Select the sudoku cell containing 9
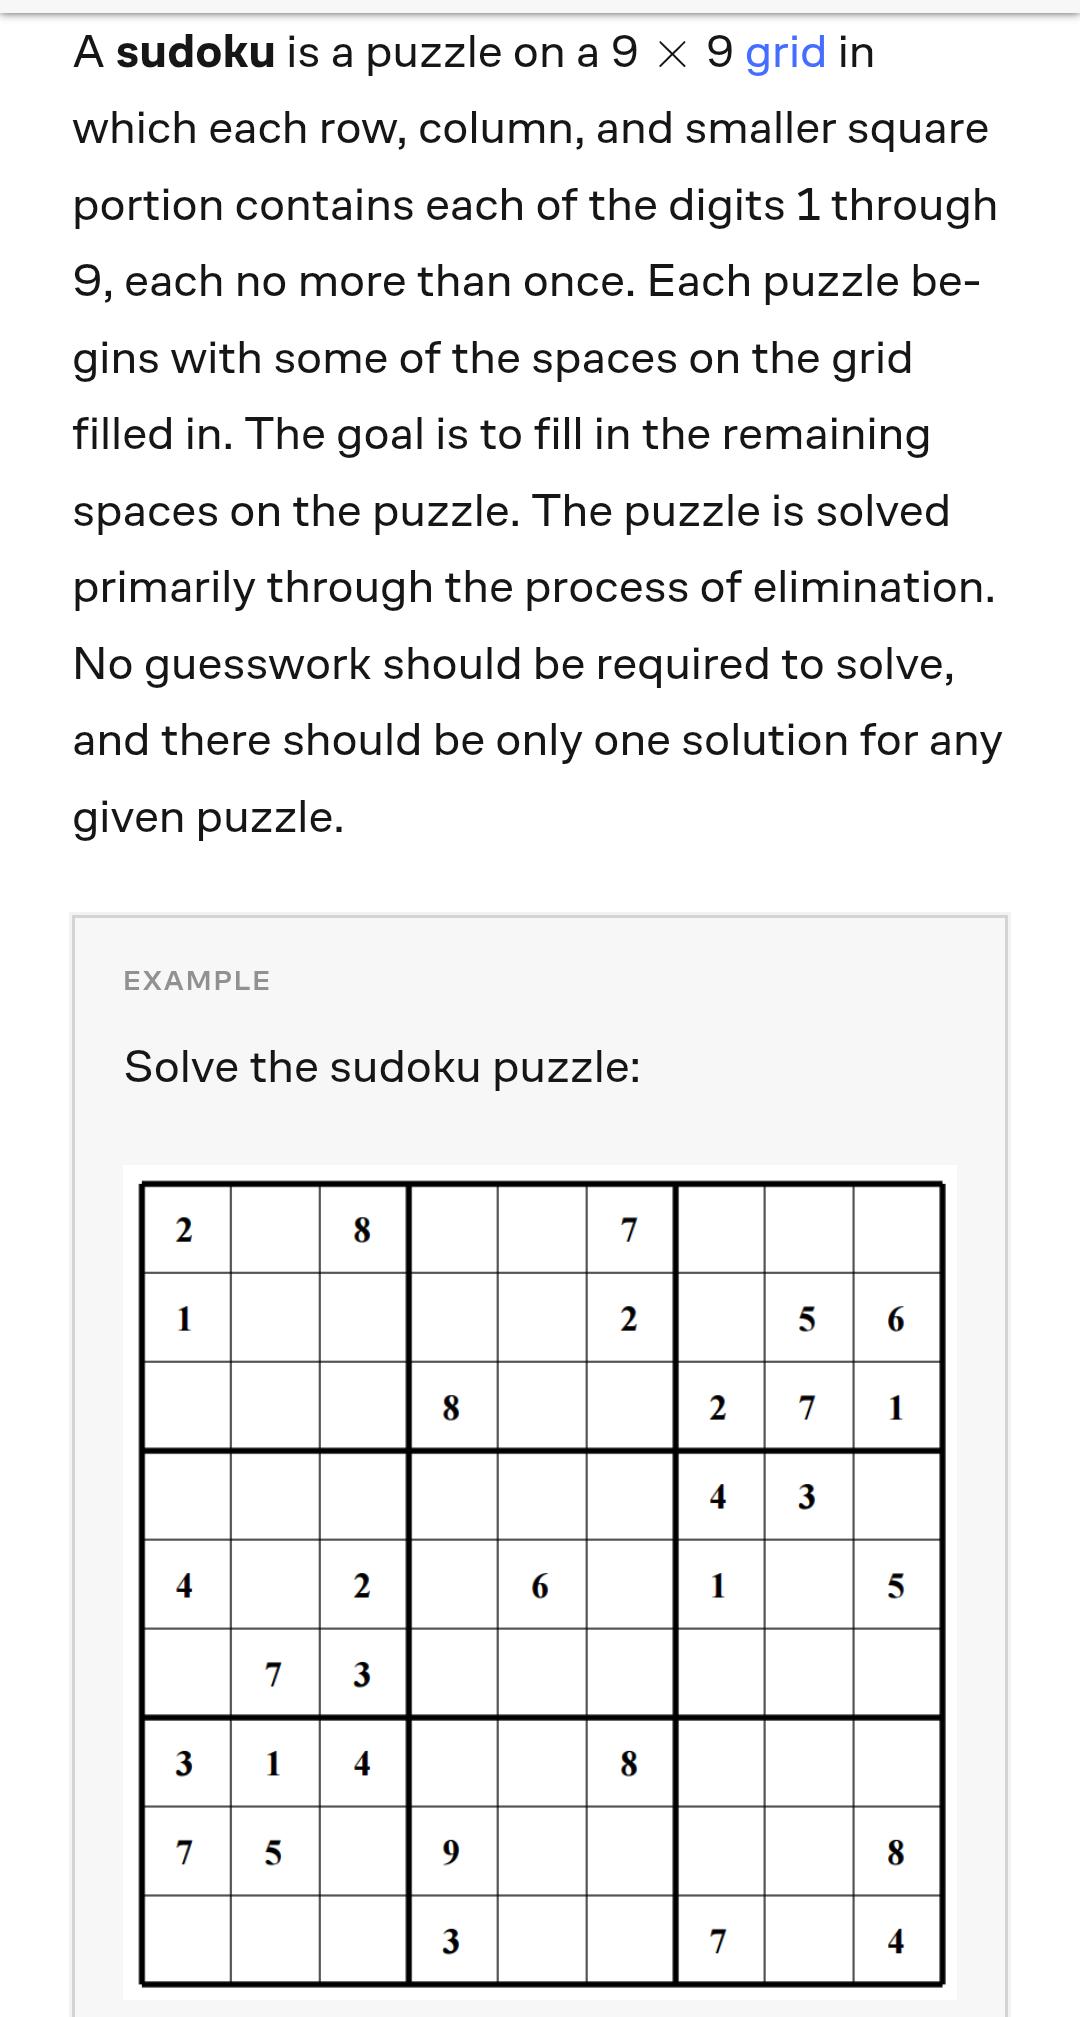Screen dimensions: 1080x2017 pos(452,1852)
